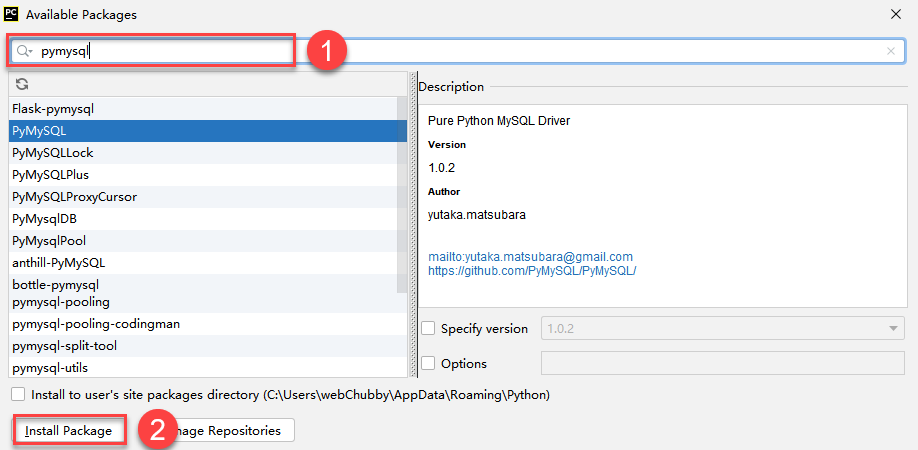Click the pymysql search input field
The height and width of the screenshot is (450, 918).
[457, 51]
